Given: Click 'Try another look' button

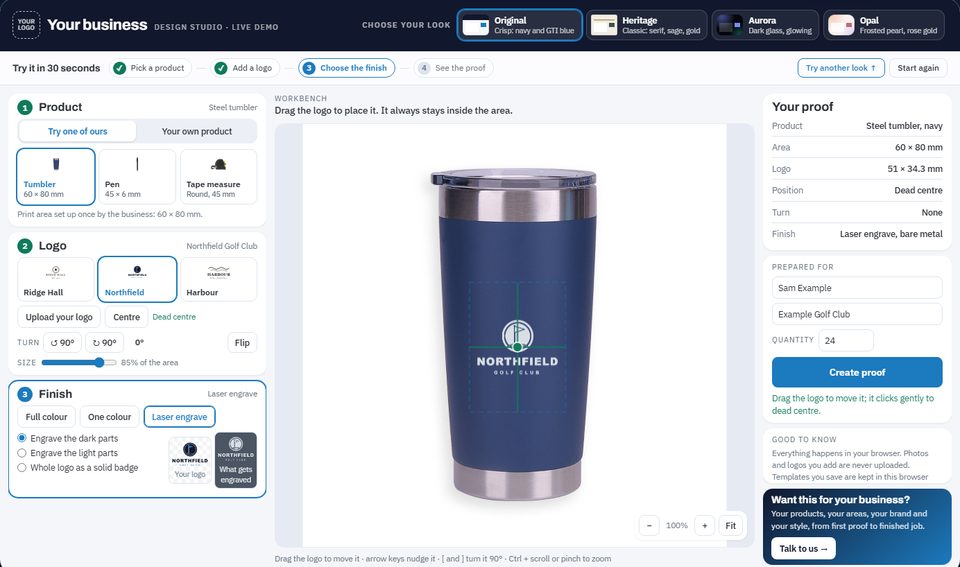Looking at the screenshot, I should (x=841, y=68).
